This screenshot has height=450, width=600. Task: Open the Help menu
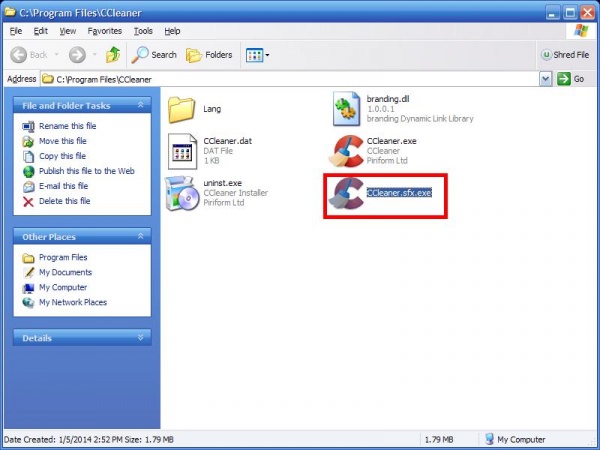point(172,31)
